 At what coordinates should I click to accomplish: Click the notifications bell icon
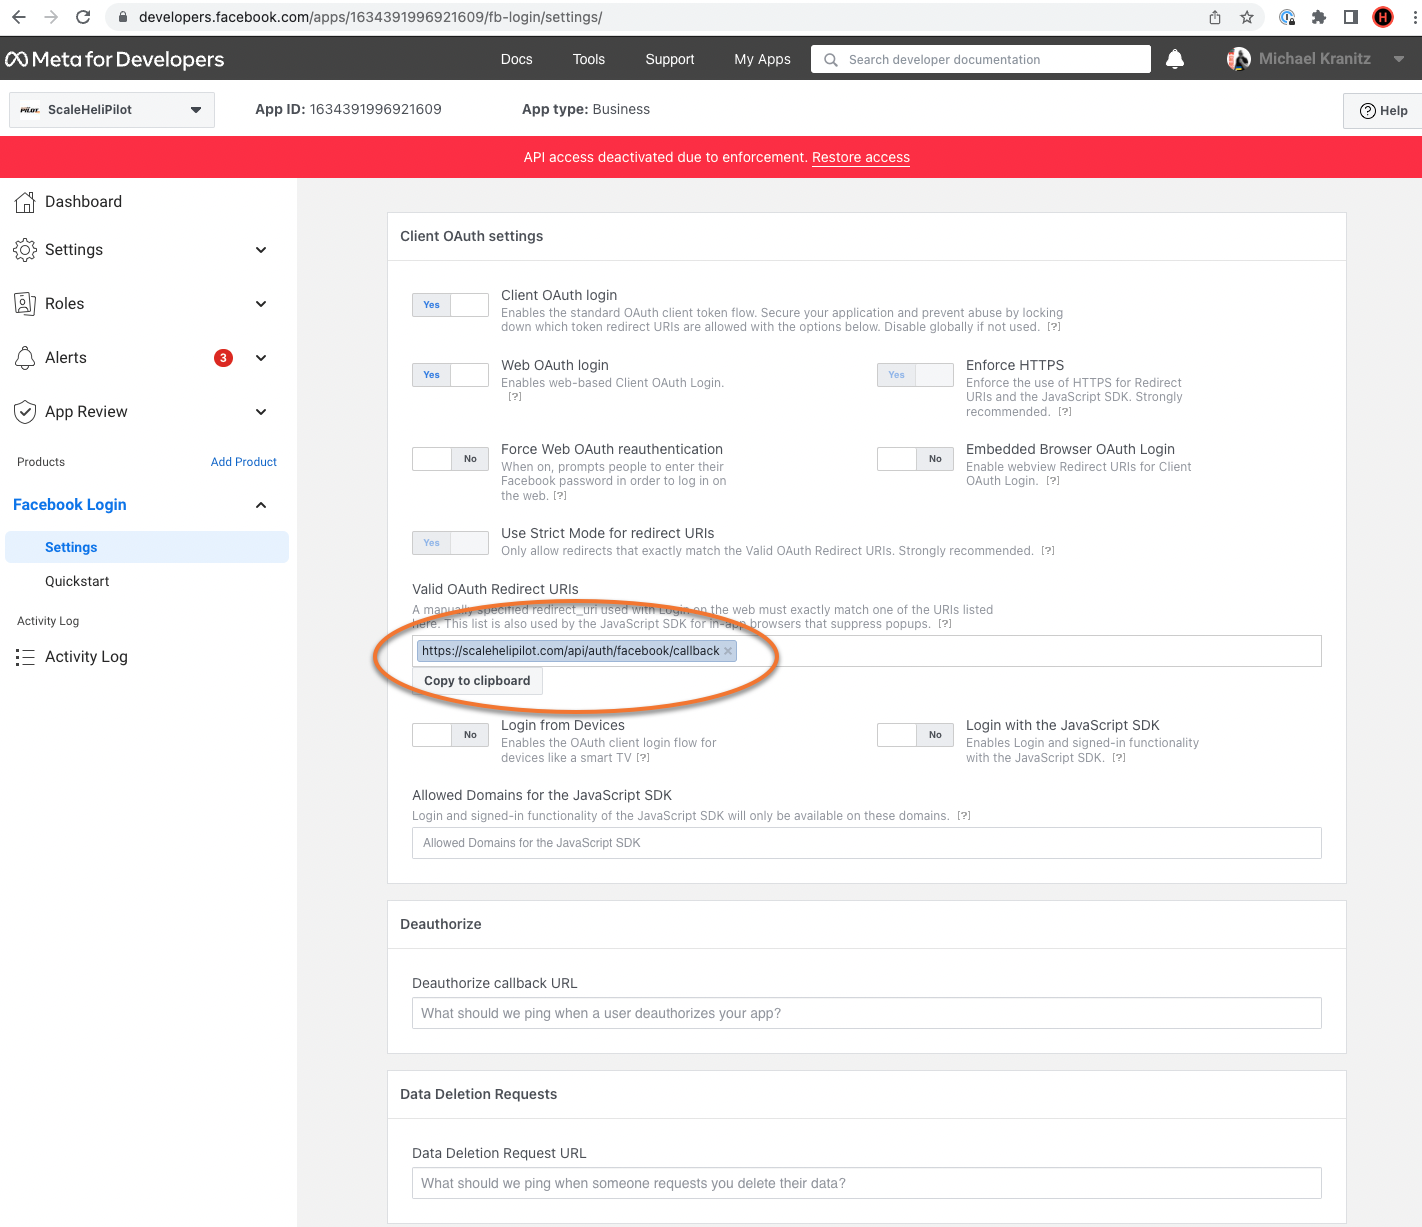pyautogui.click(x=1175, y=60)
